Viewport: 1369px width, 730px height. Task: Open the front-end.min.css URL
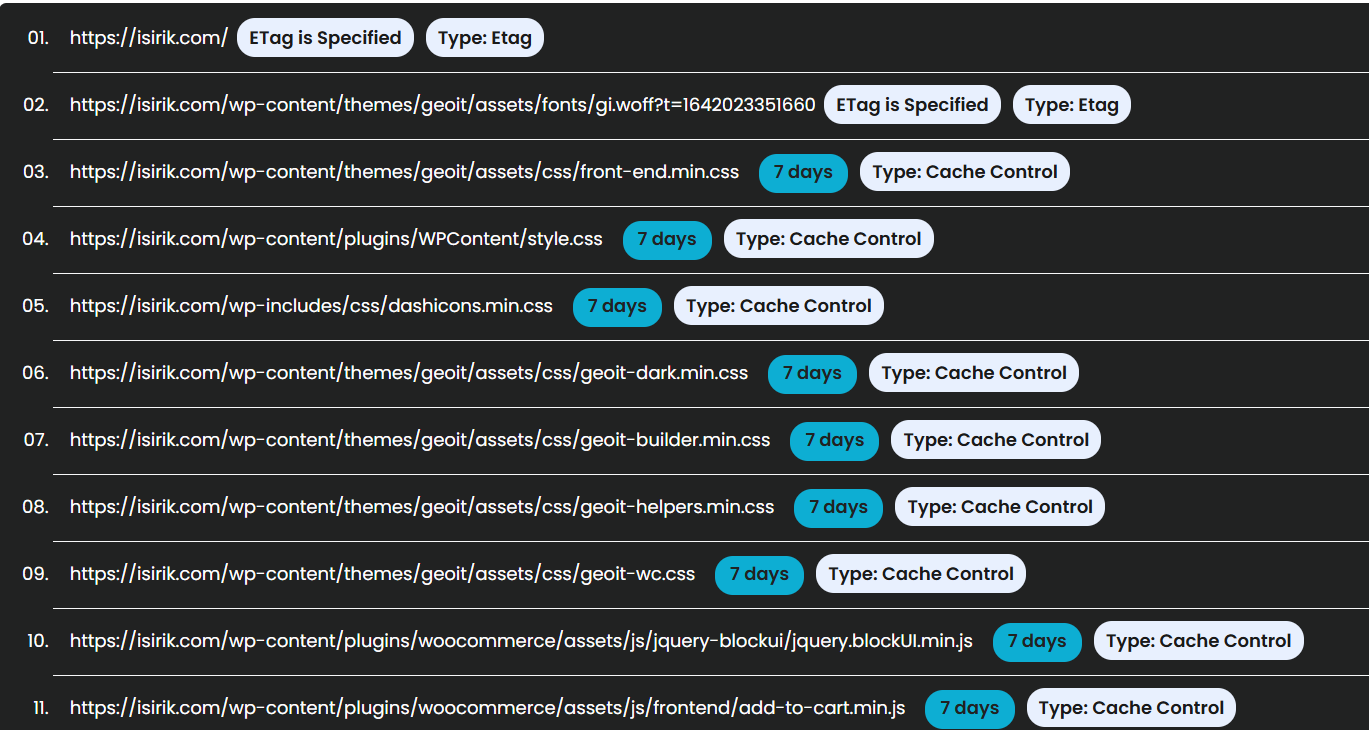(405, 172)
